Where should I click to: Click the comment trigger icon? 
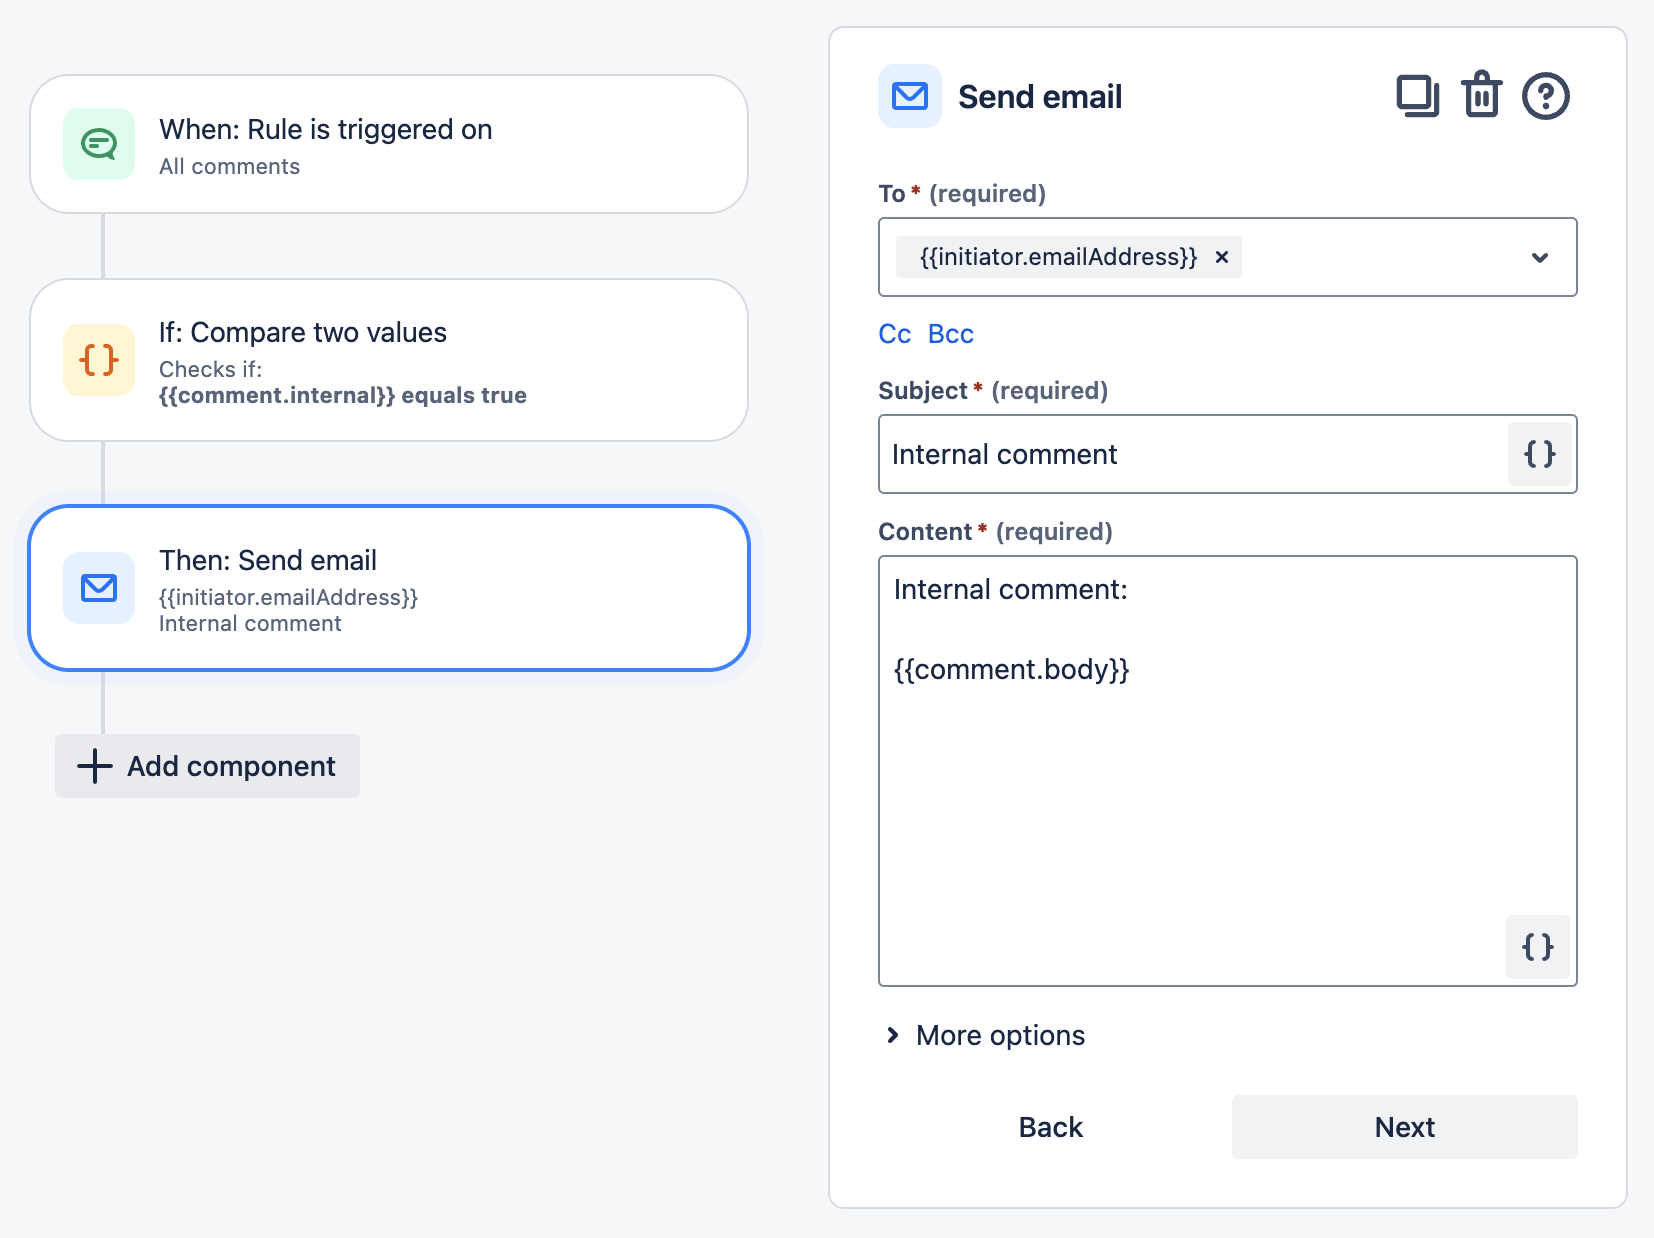click(99, 144)
